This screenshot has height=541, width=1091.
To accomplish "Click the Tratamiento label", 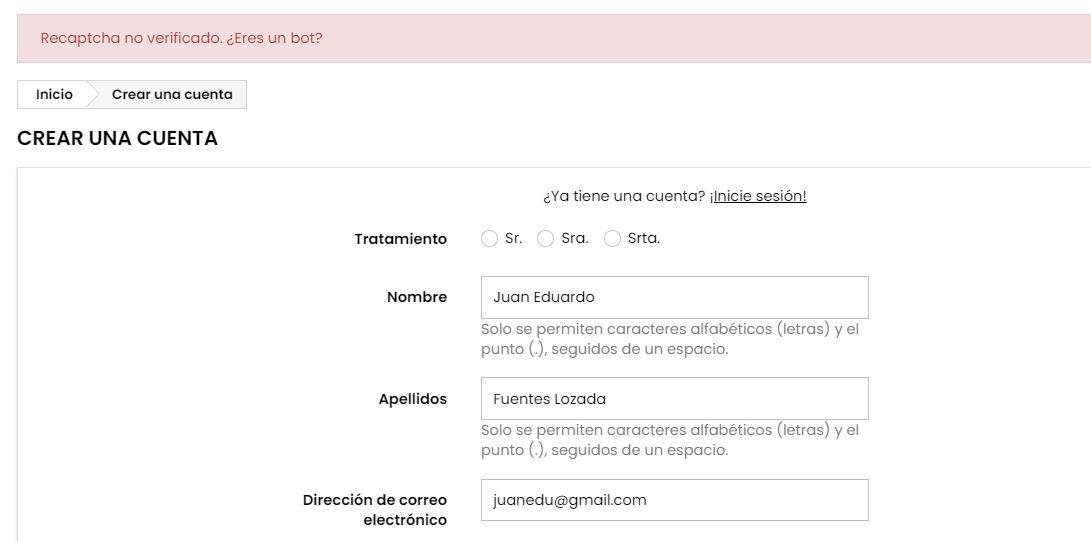I will click(x=401, y=239).
